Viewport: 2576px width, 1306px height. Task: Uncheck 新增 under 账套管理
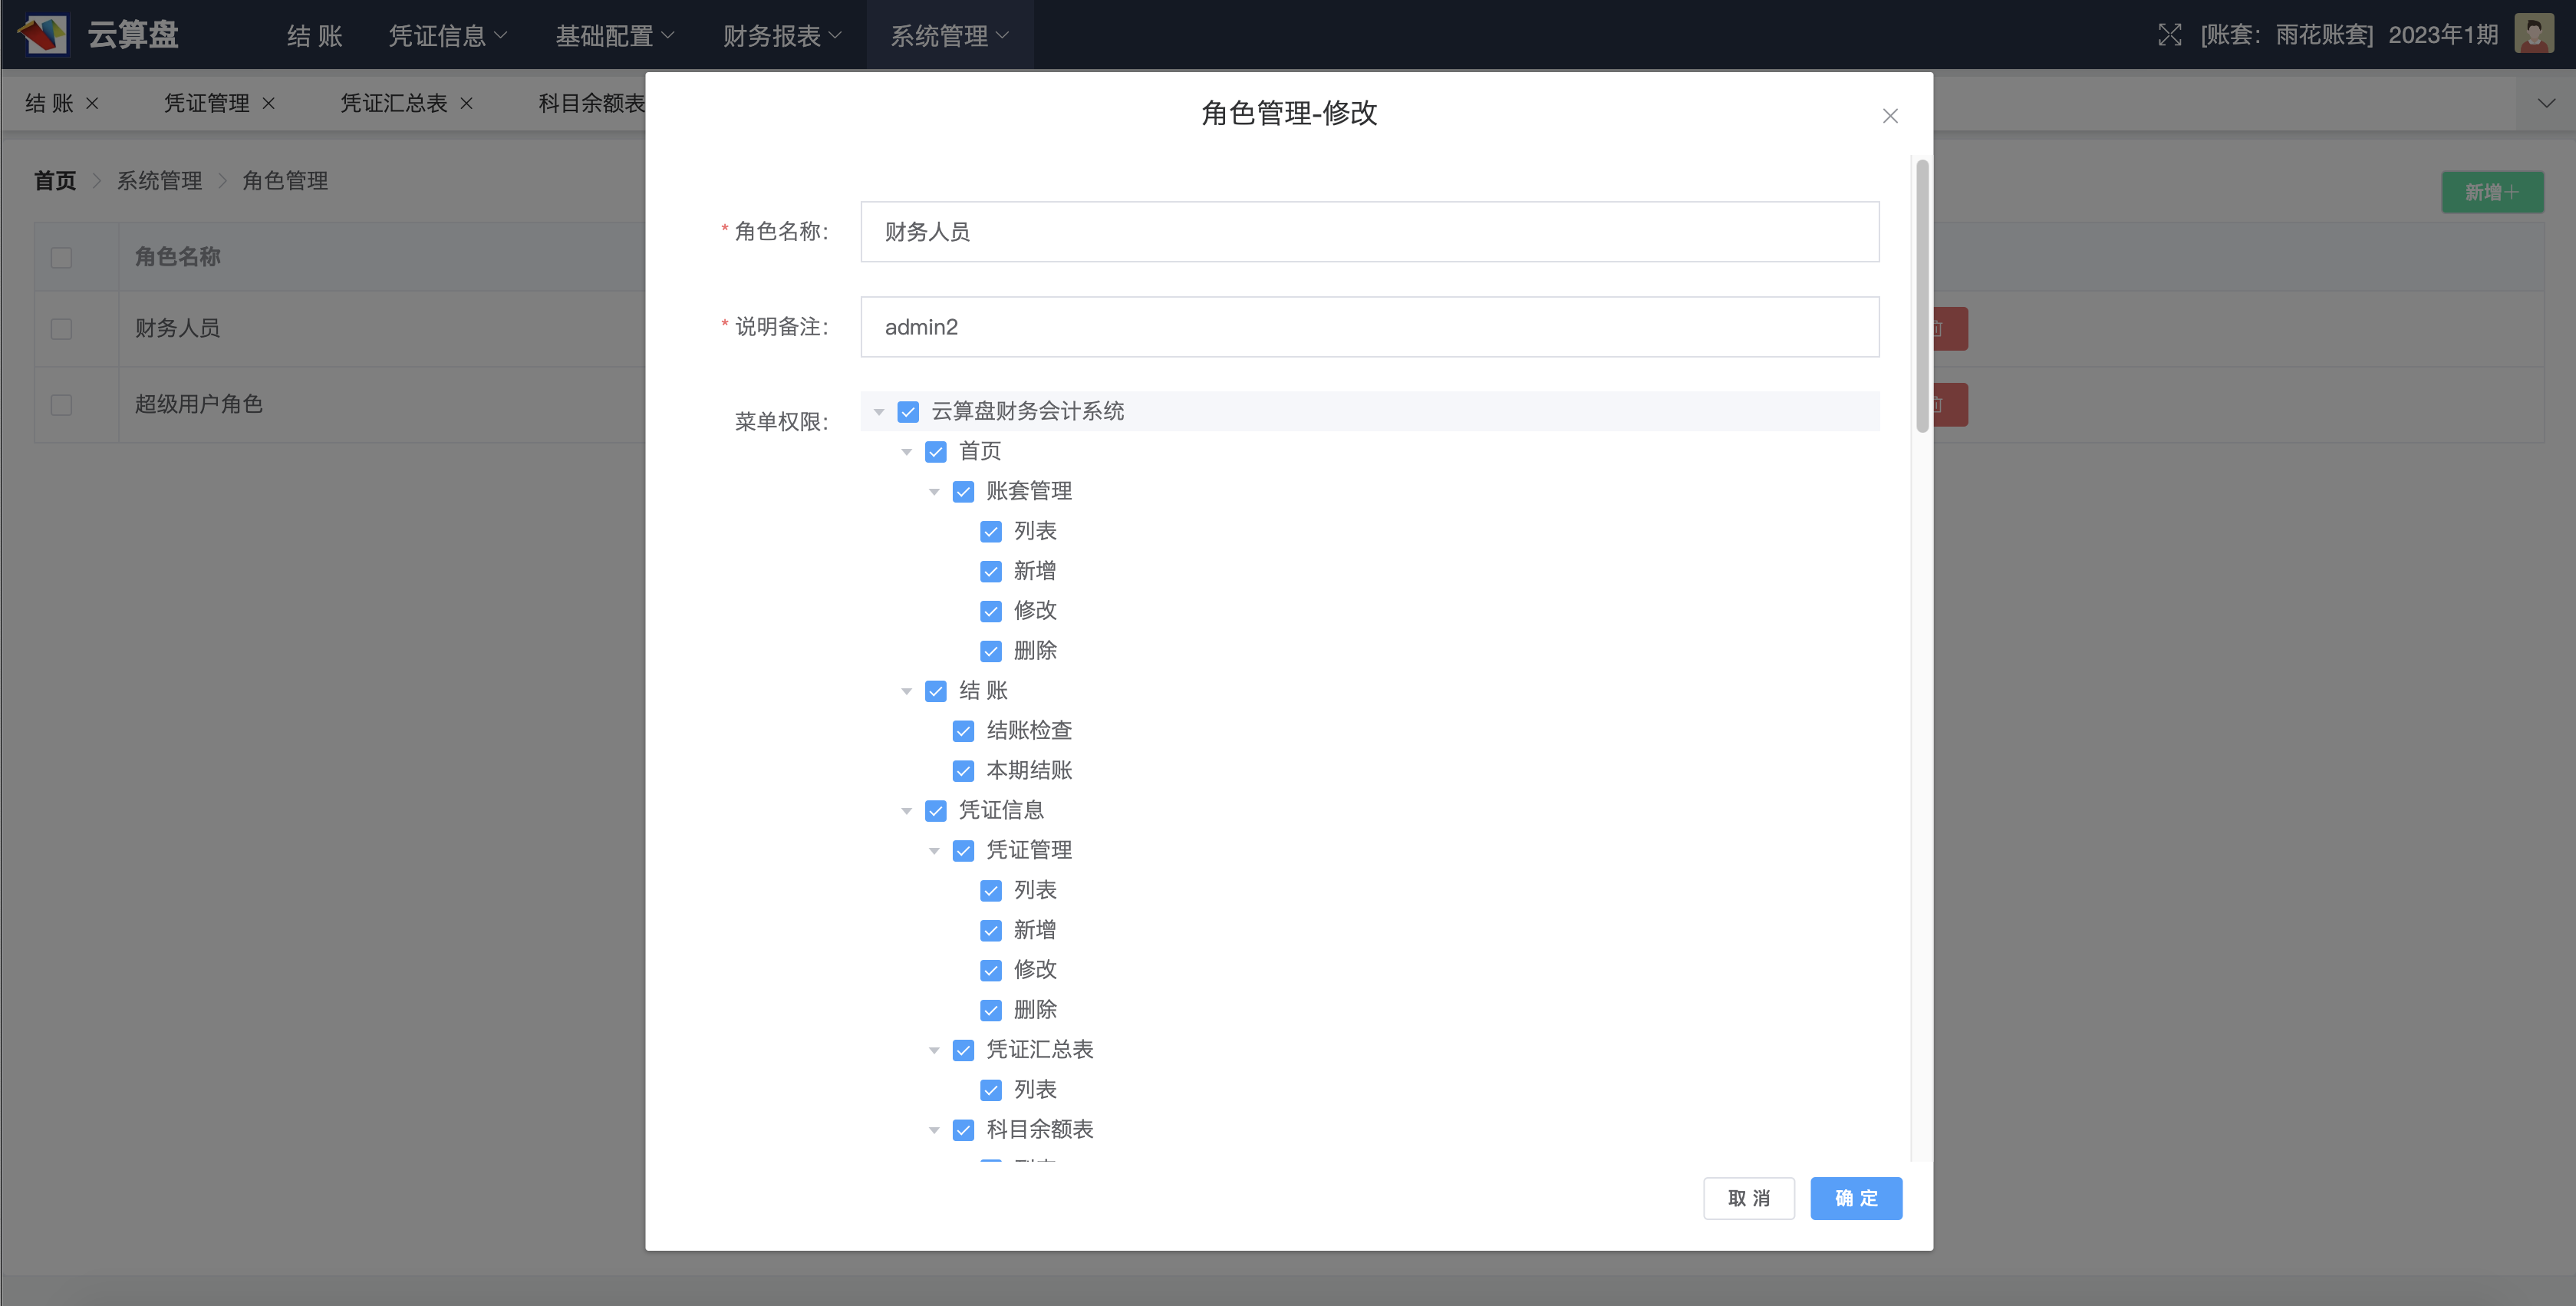pos(991,572)
